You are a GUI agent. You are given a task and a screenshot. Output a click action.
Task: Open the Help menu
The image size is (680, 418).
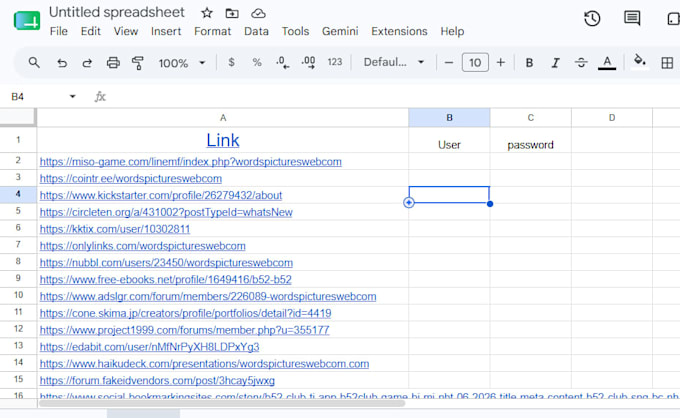click(x=452, y=31)
